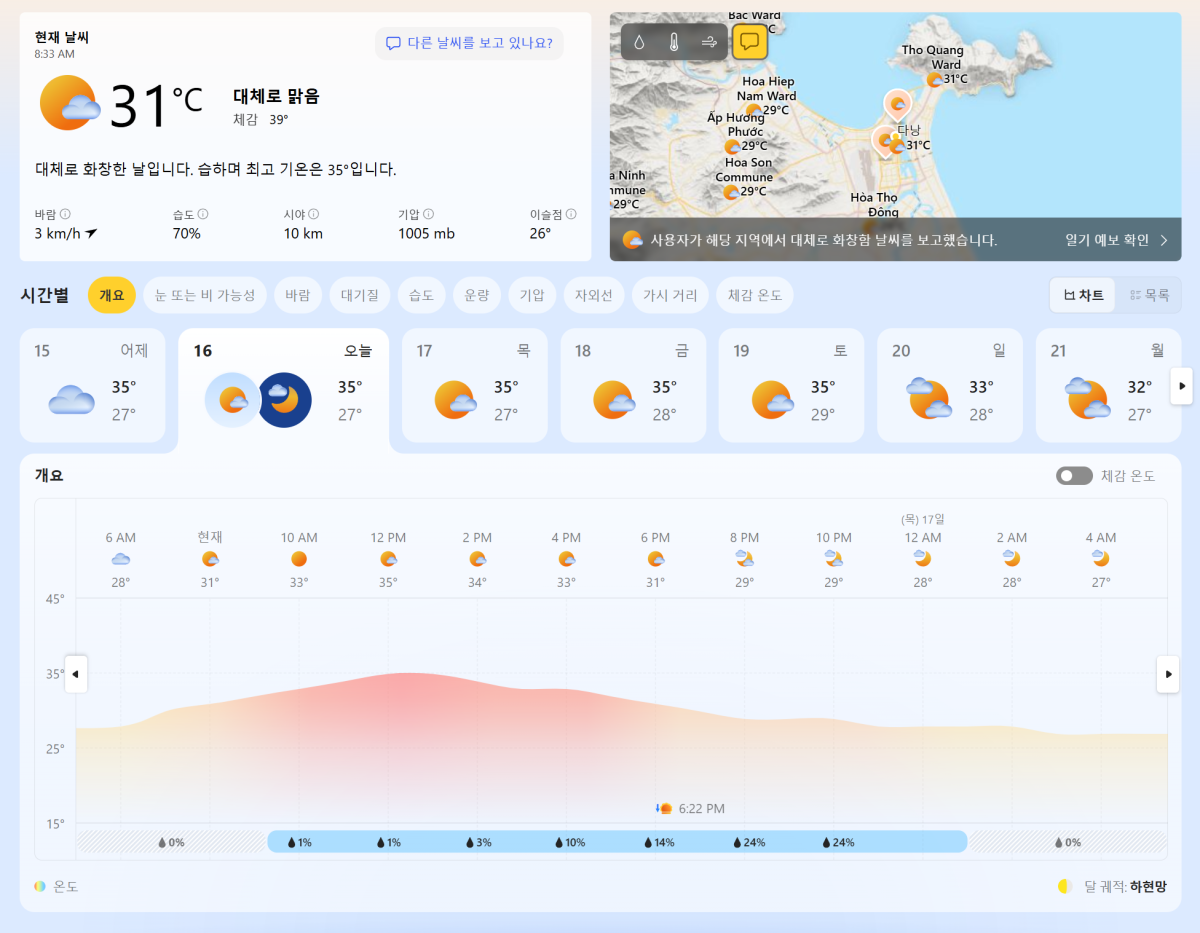
Task: Move chart earlier with left arrow
Action: (76, 674)
